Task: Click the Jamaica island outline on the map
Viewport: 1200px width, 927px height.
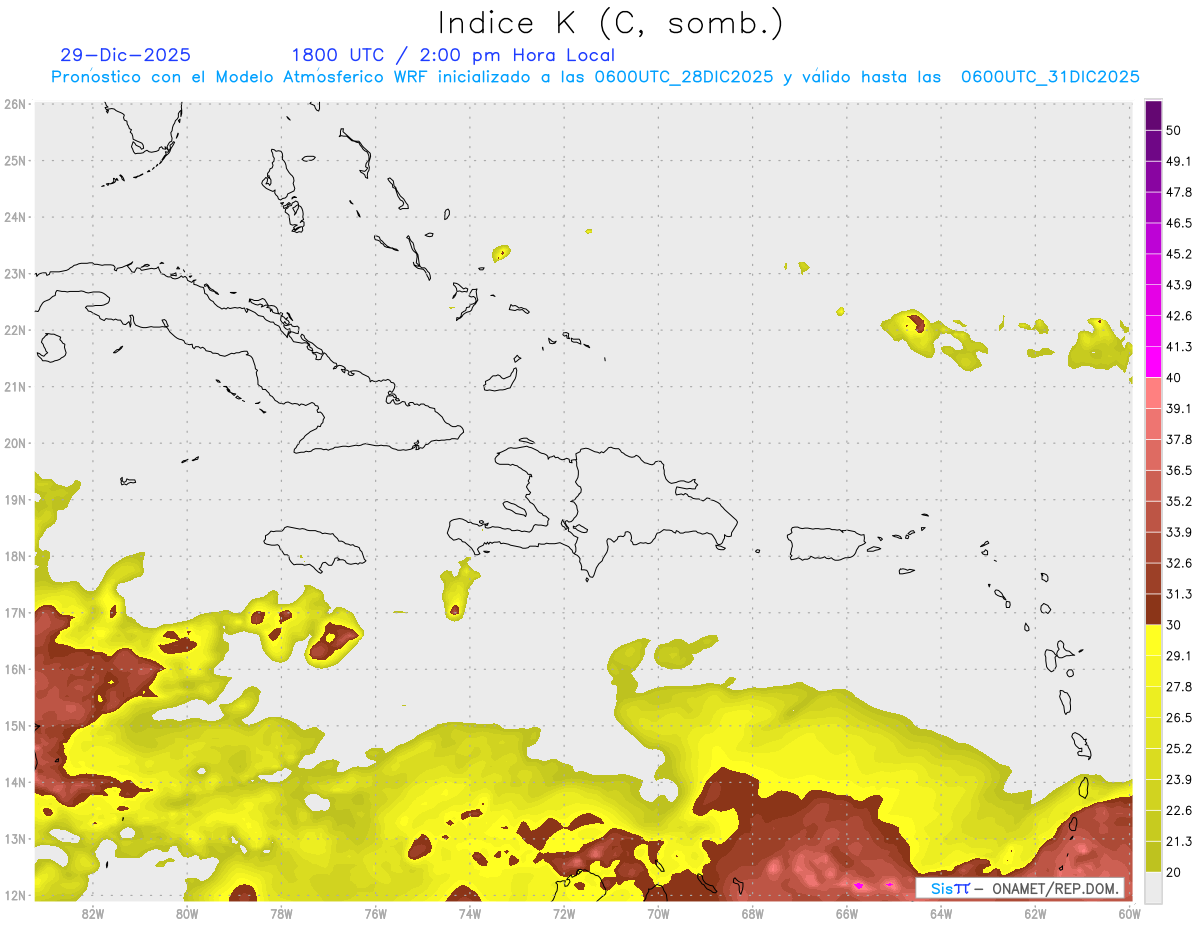Action: (313, 549)
